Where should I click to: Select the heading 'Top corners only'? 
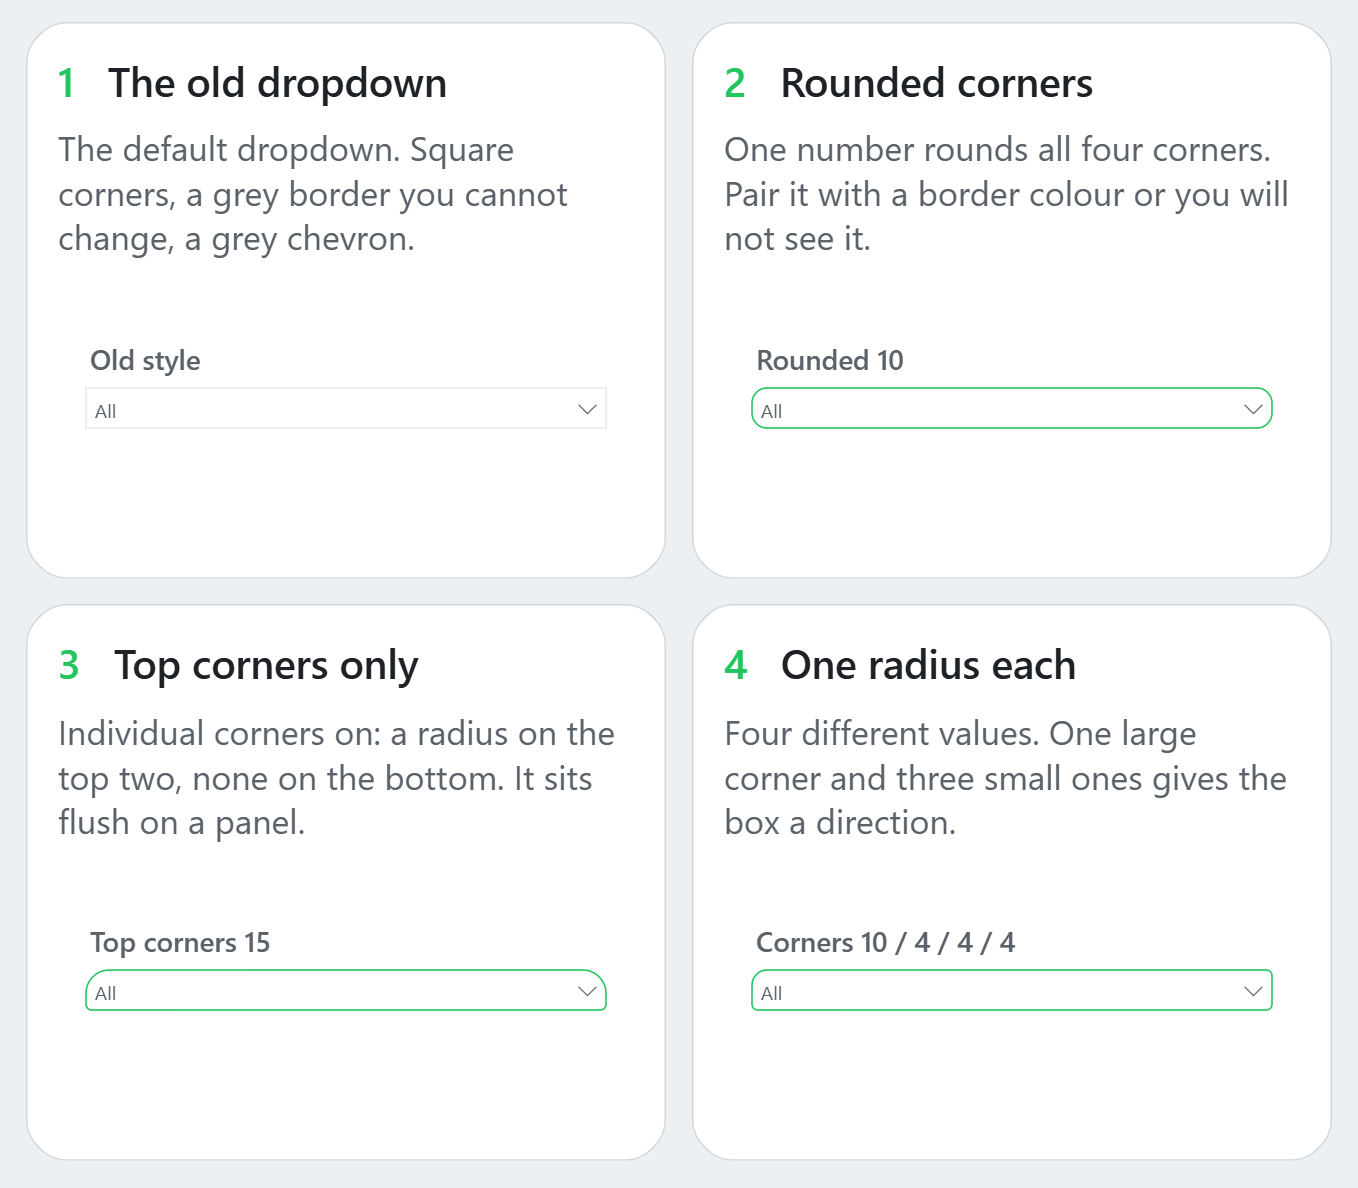[266, 666]
